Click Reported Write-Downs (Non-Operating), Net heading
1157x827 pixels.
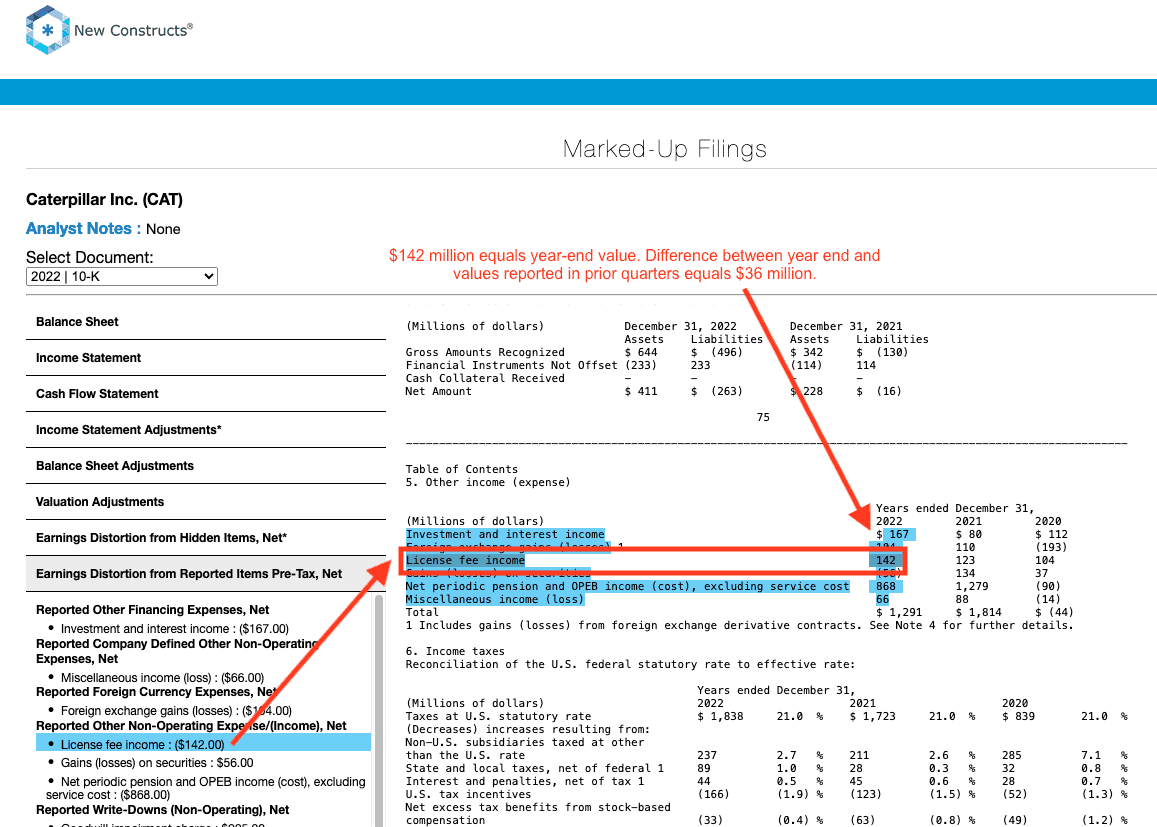point(162,810)
